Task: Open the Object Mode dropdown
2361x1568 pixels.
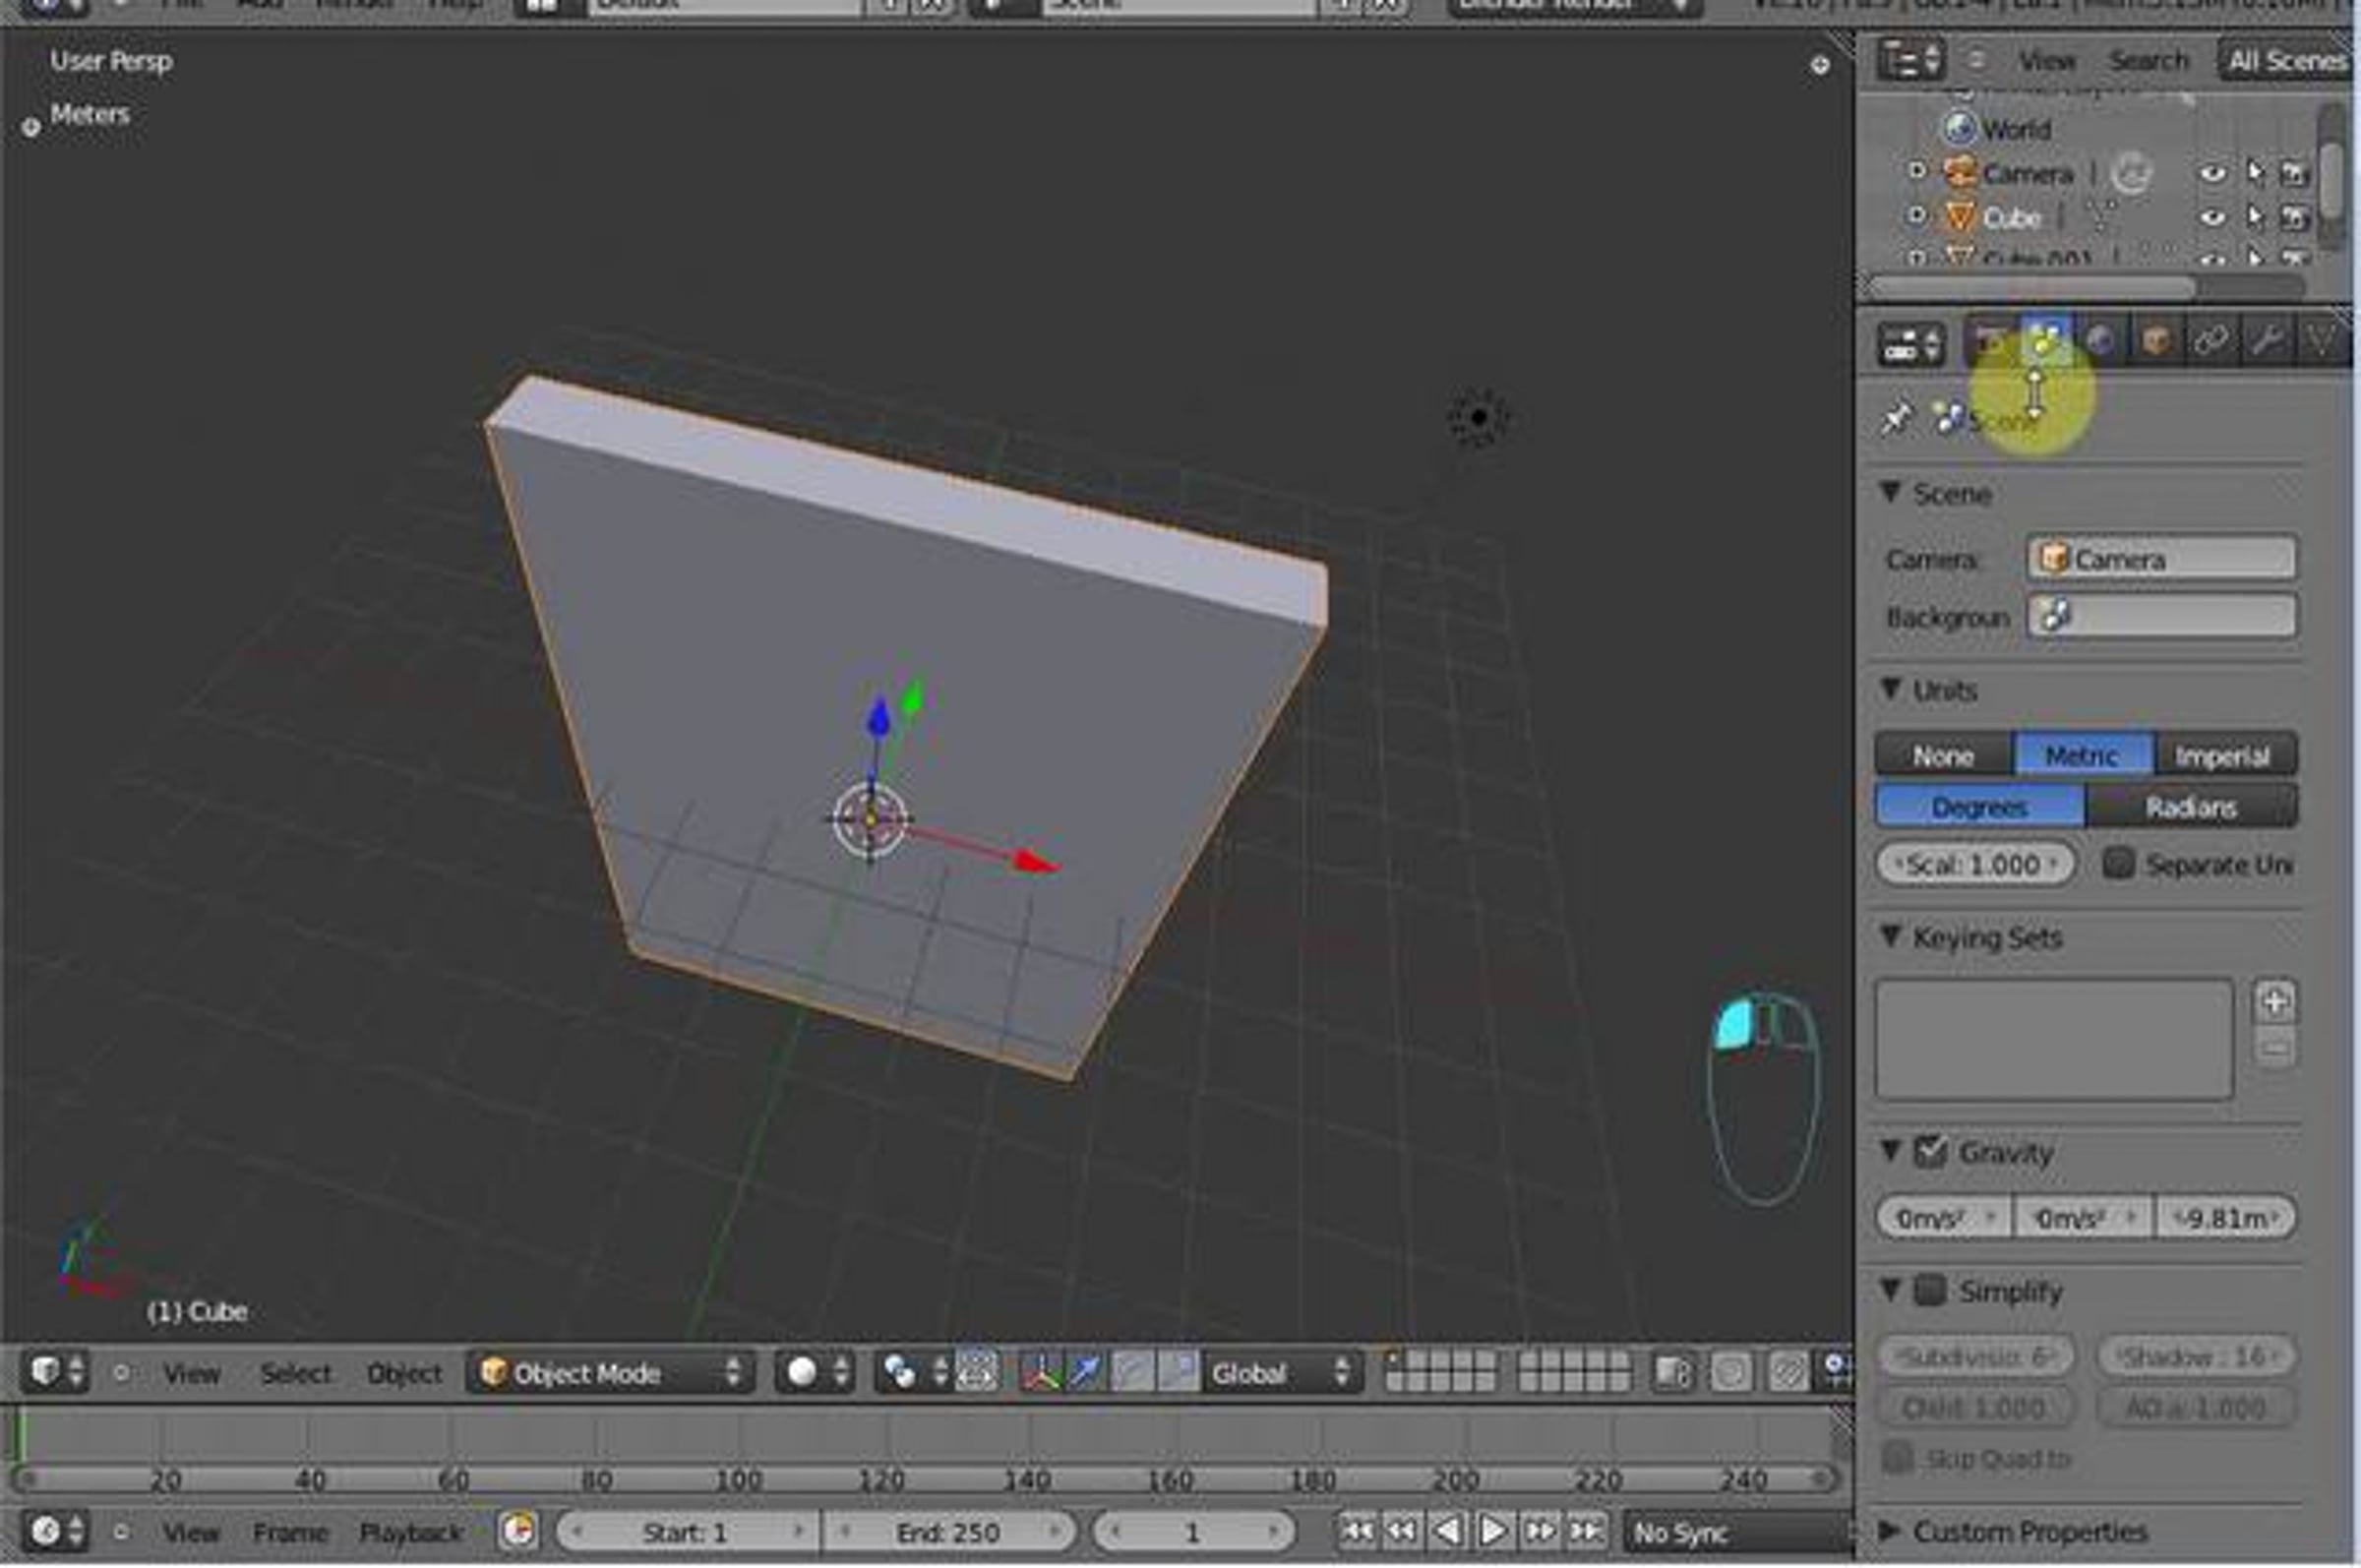Action: point(610,1372)
